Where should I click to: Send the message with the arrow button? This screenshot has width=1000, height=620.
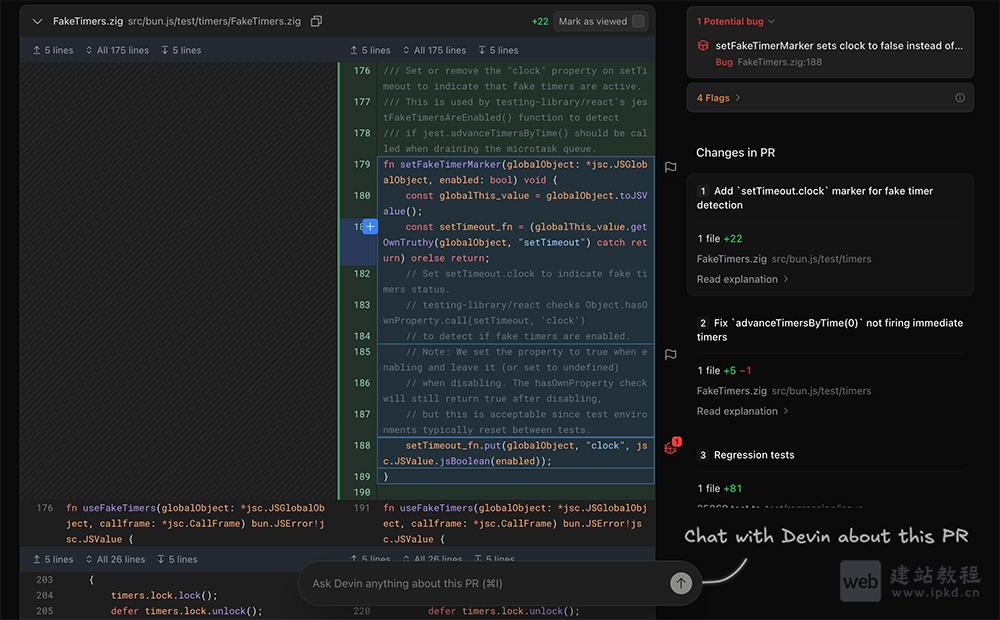(x=681, y=583)
